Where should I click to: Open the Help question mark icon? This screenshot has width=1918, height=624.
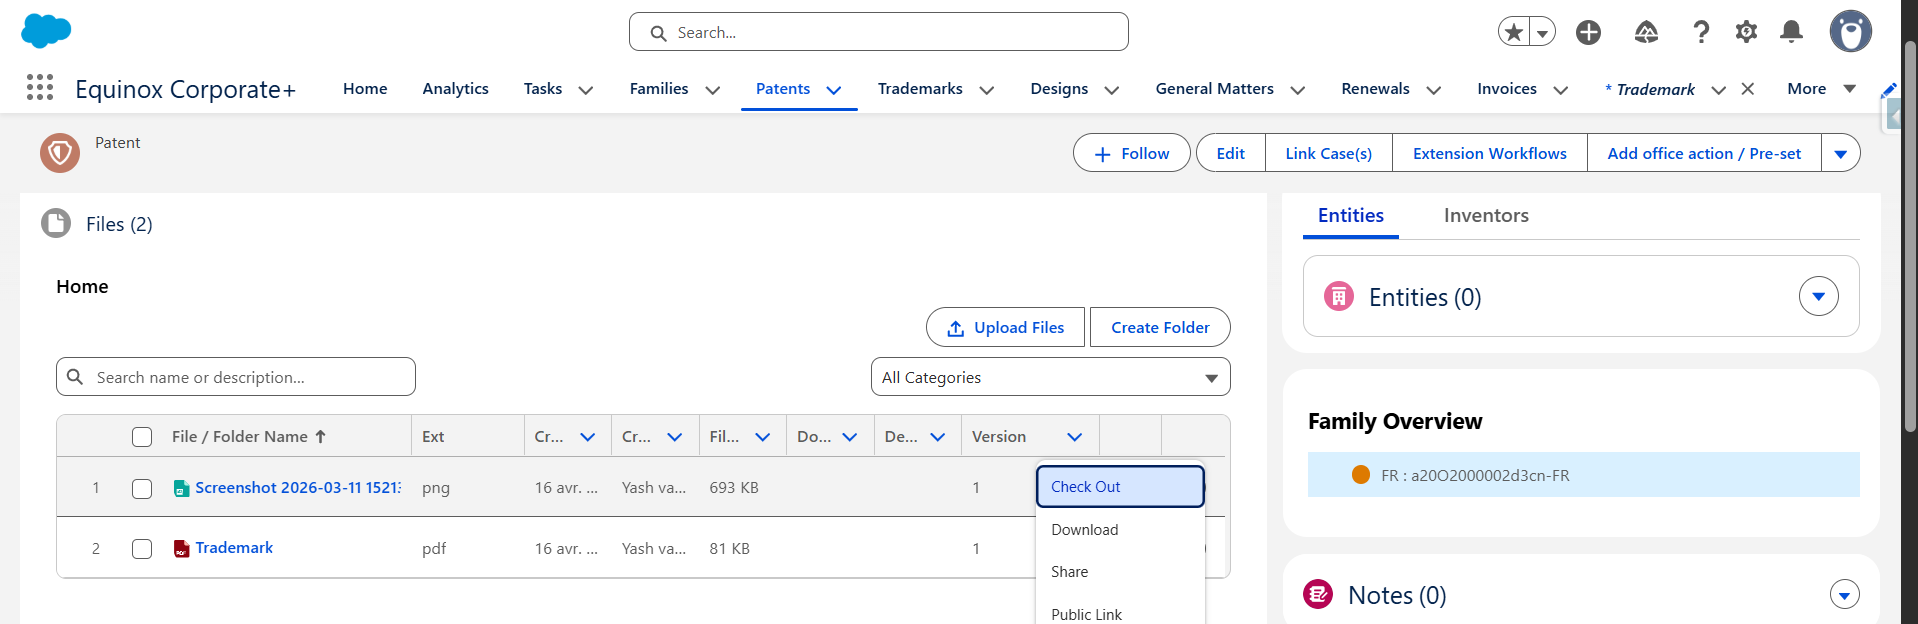[1700, 32]
